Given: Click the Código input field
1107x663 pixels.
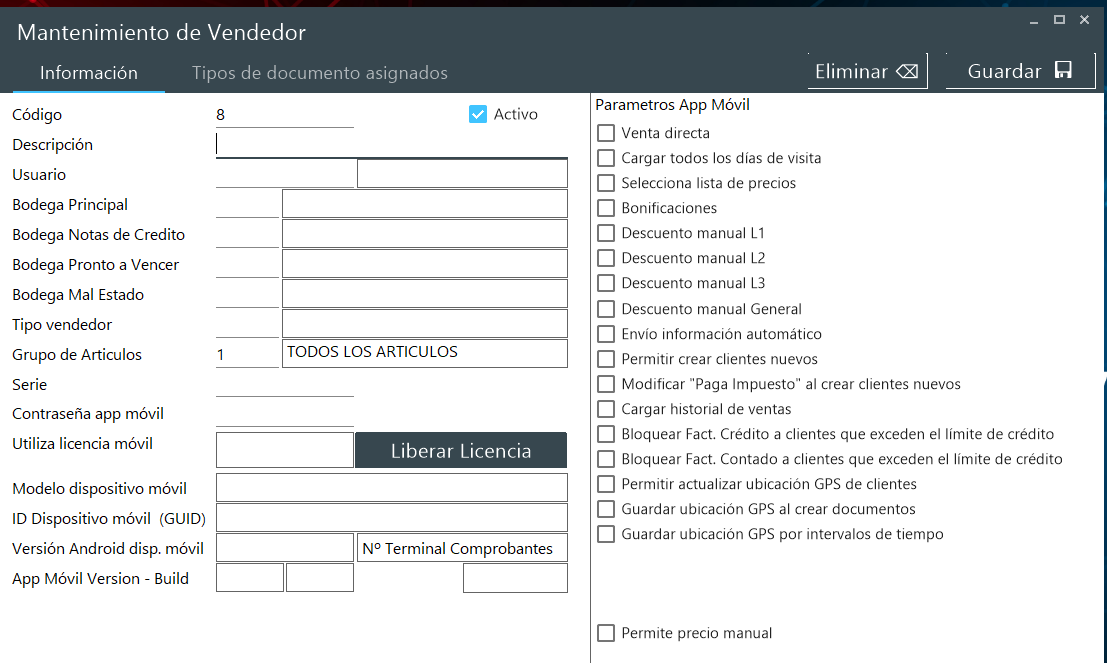Looking at the screenshot, I should click(x=284, y=115).
